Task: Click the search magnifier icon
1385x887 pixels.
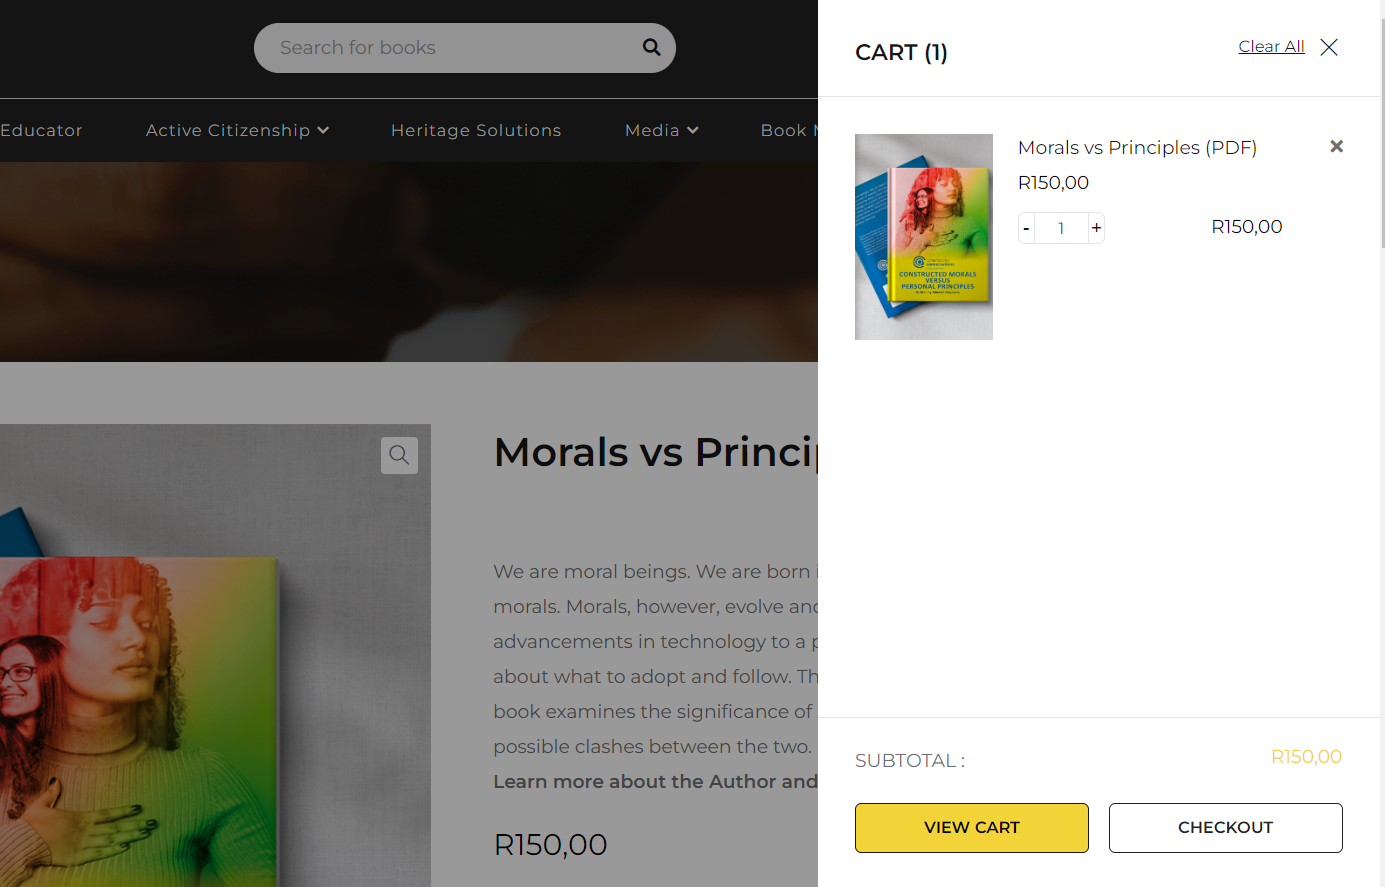Action: tap(651, 47)
